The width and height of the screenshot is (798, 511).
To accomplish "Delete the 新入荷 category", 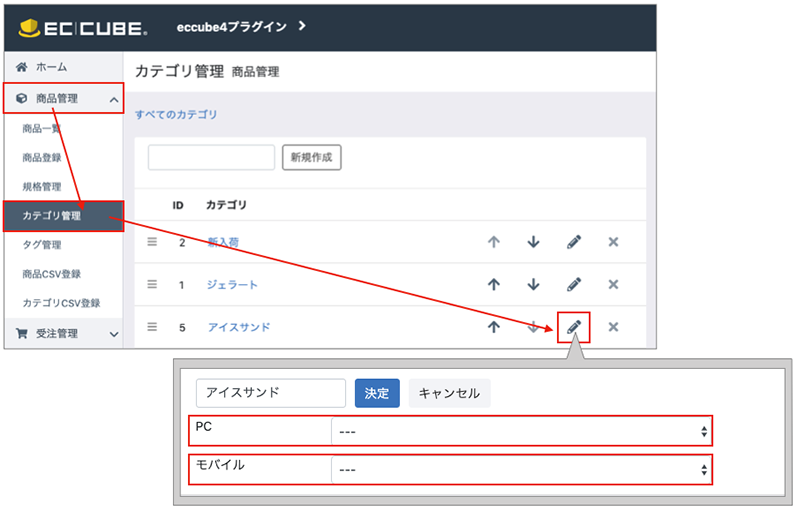I will coord(613,242).
